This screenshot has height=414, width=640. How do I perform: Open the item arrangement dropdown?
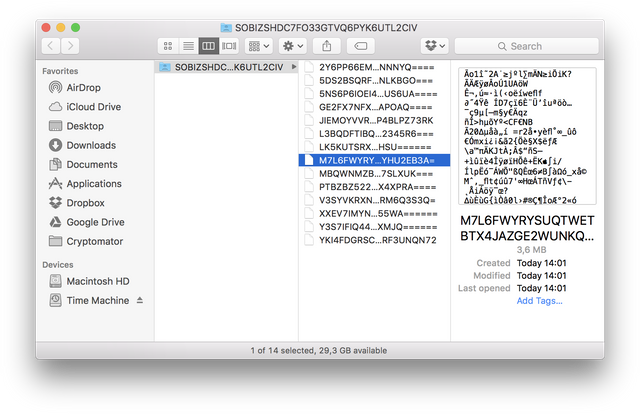click(259, 46)
